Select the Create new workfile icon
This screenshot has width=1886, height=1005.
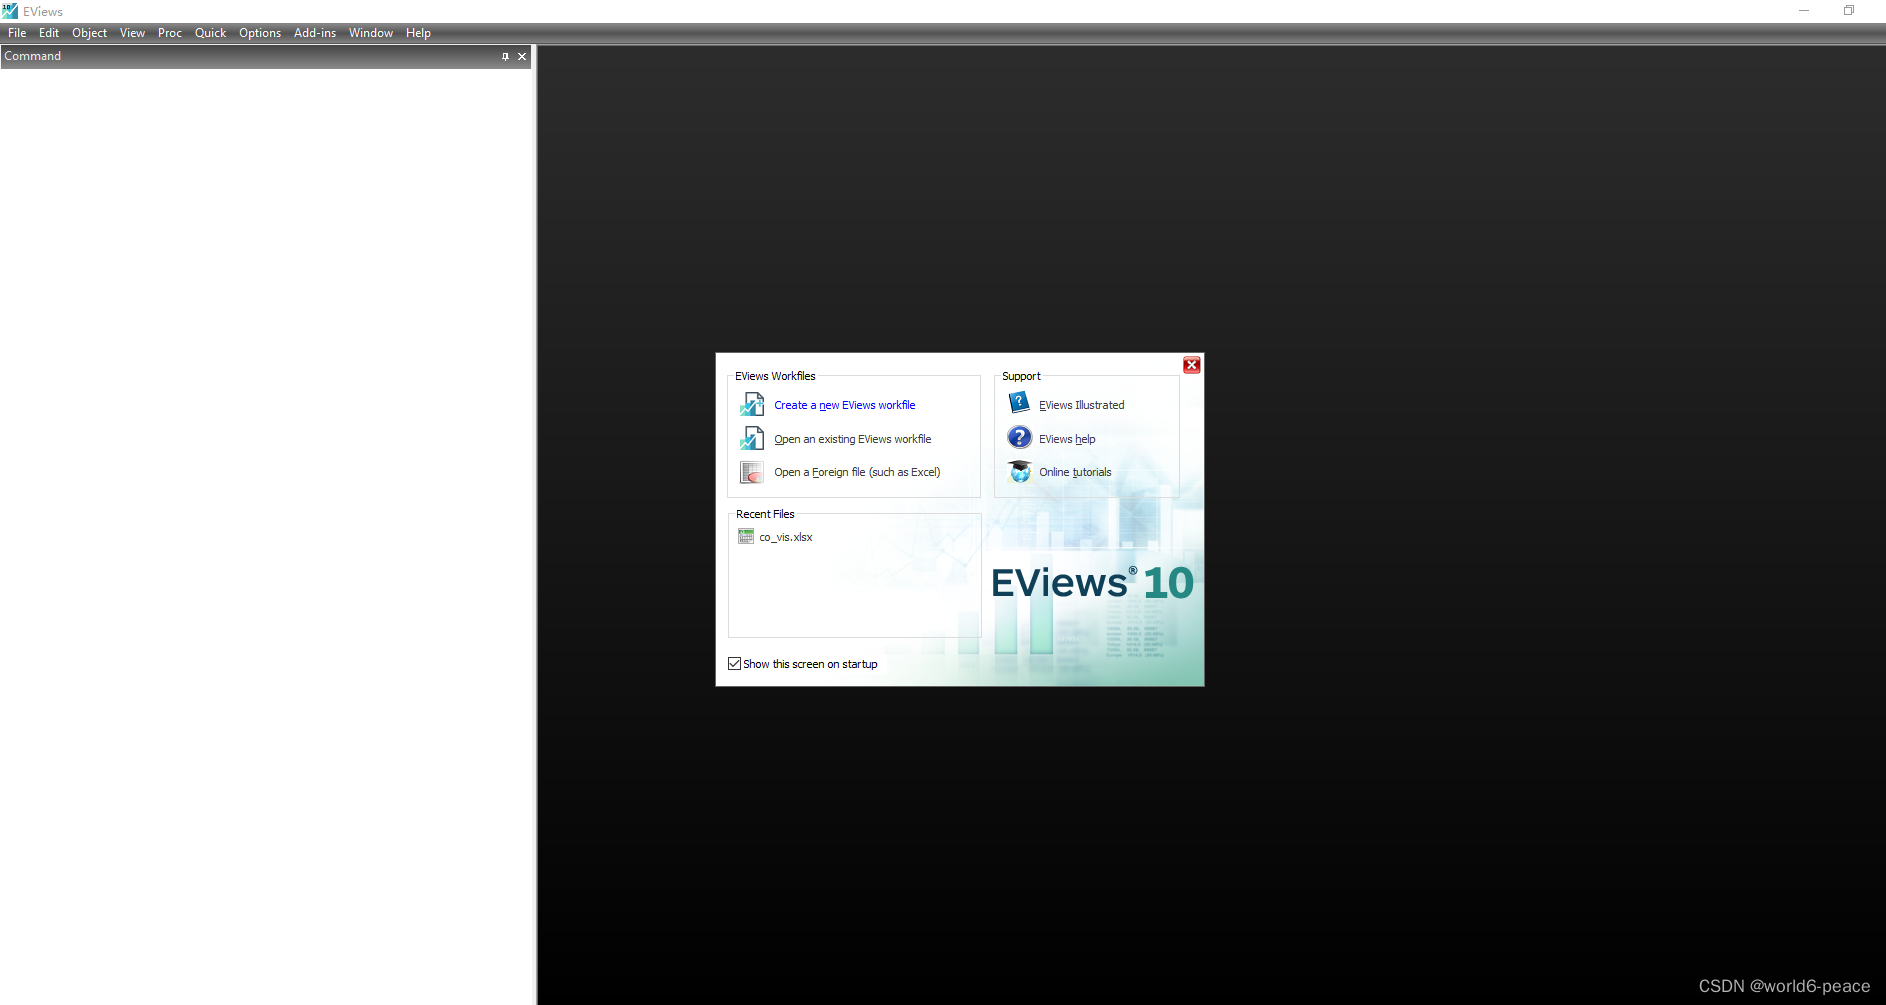point(751,404)
